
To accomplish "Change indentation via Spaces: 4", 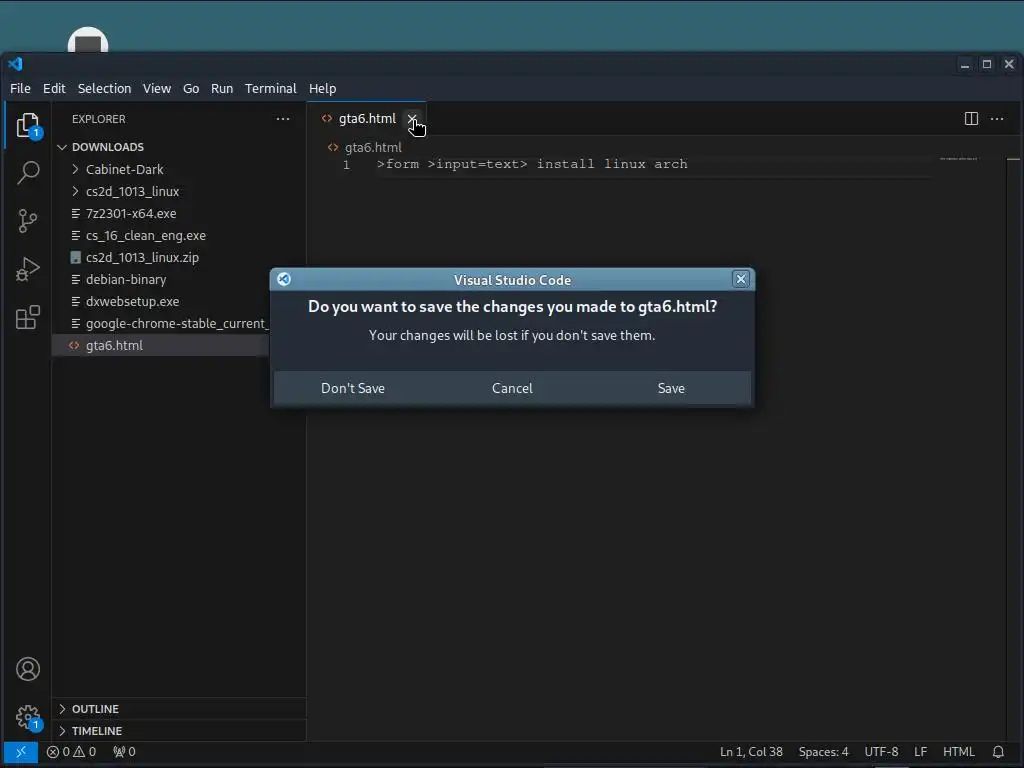I will (824, 752).
